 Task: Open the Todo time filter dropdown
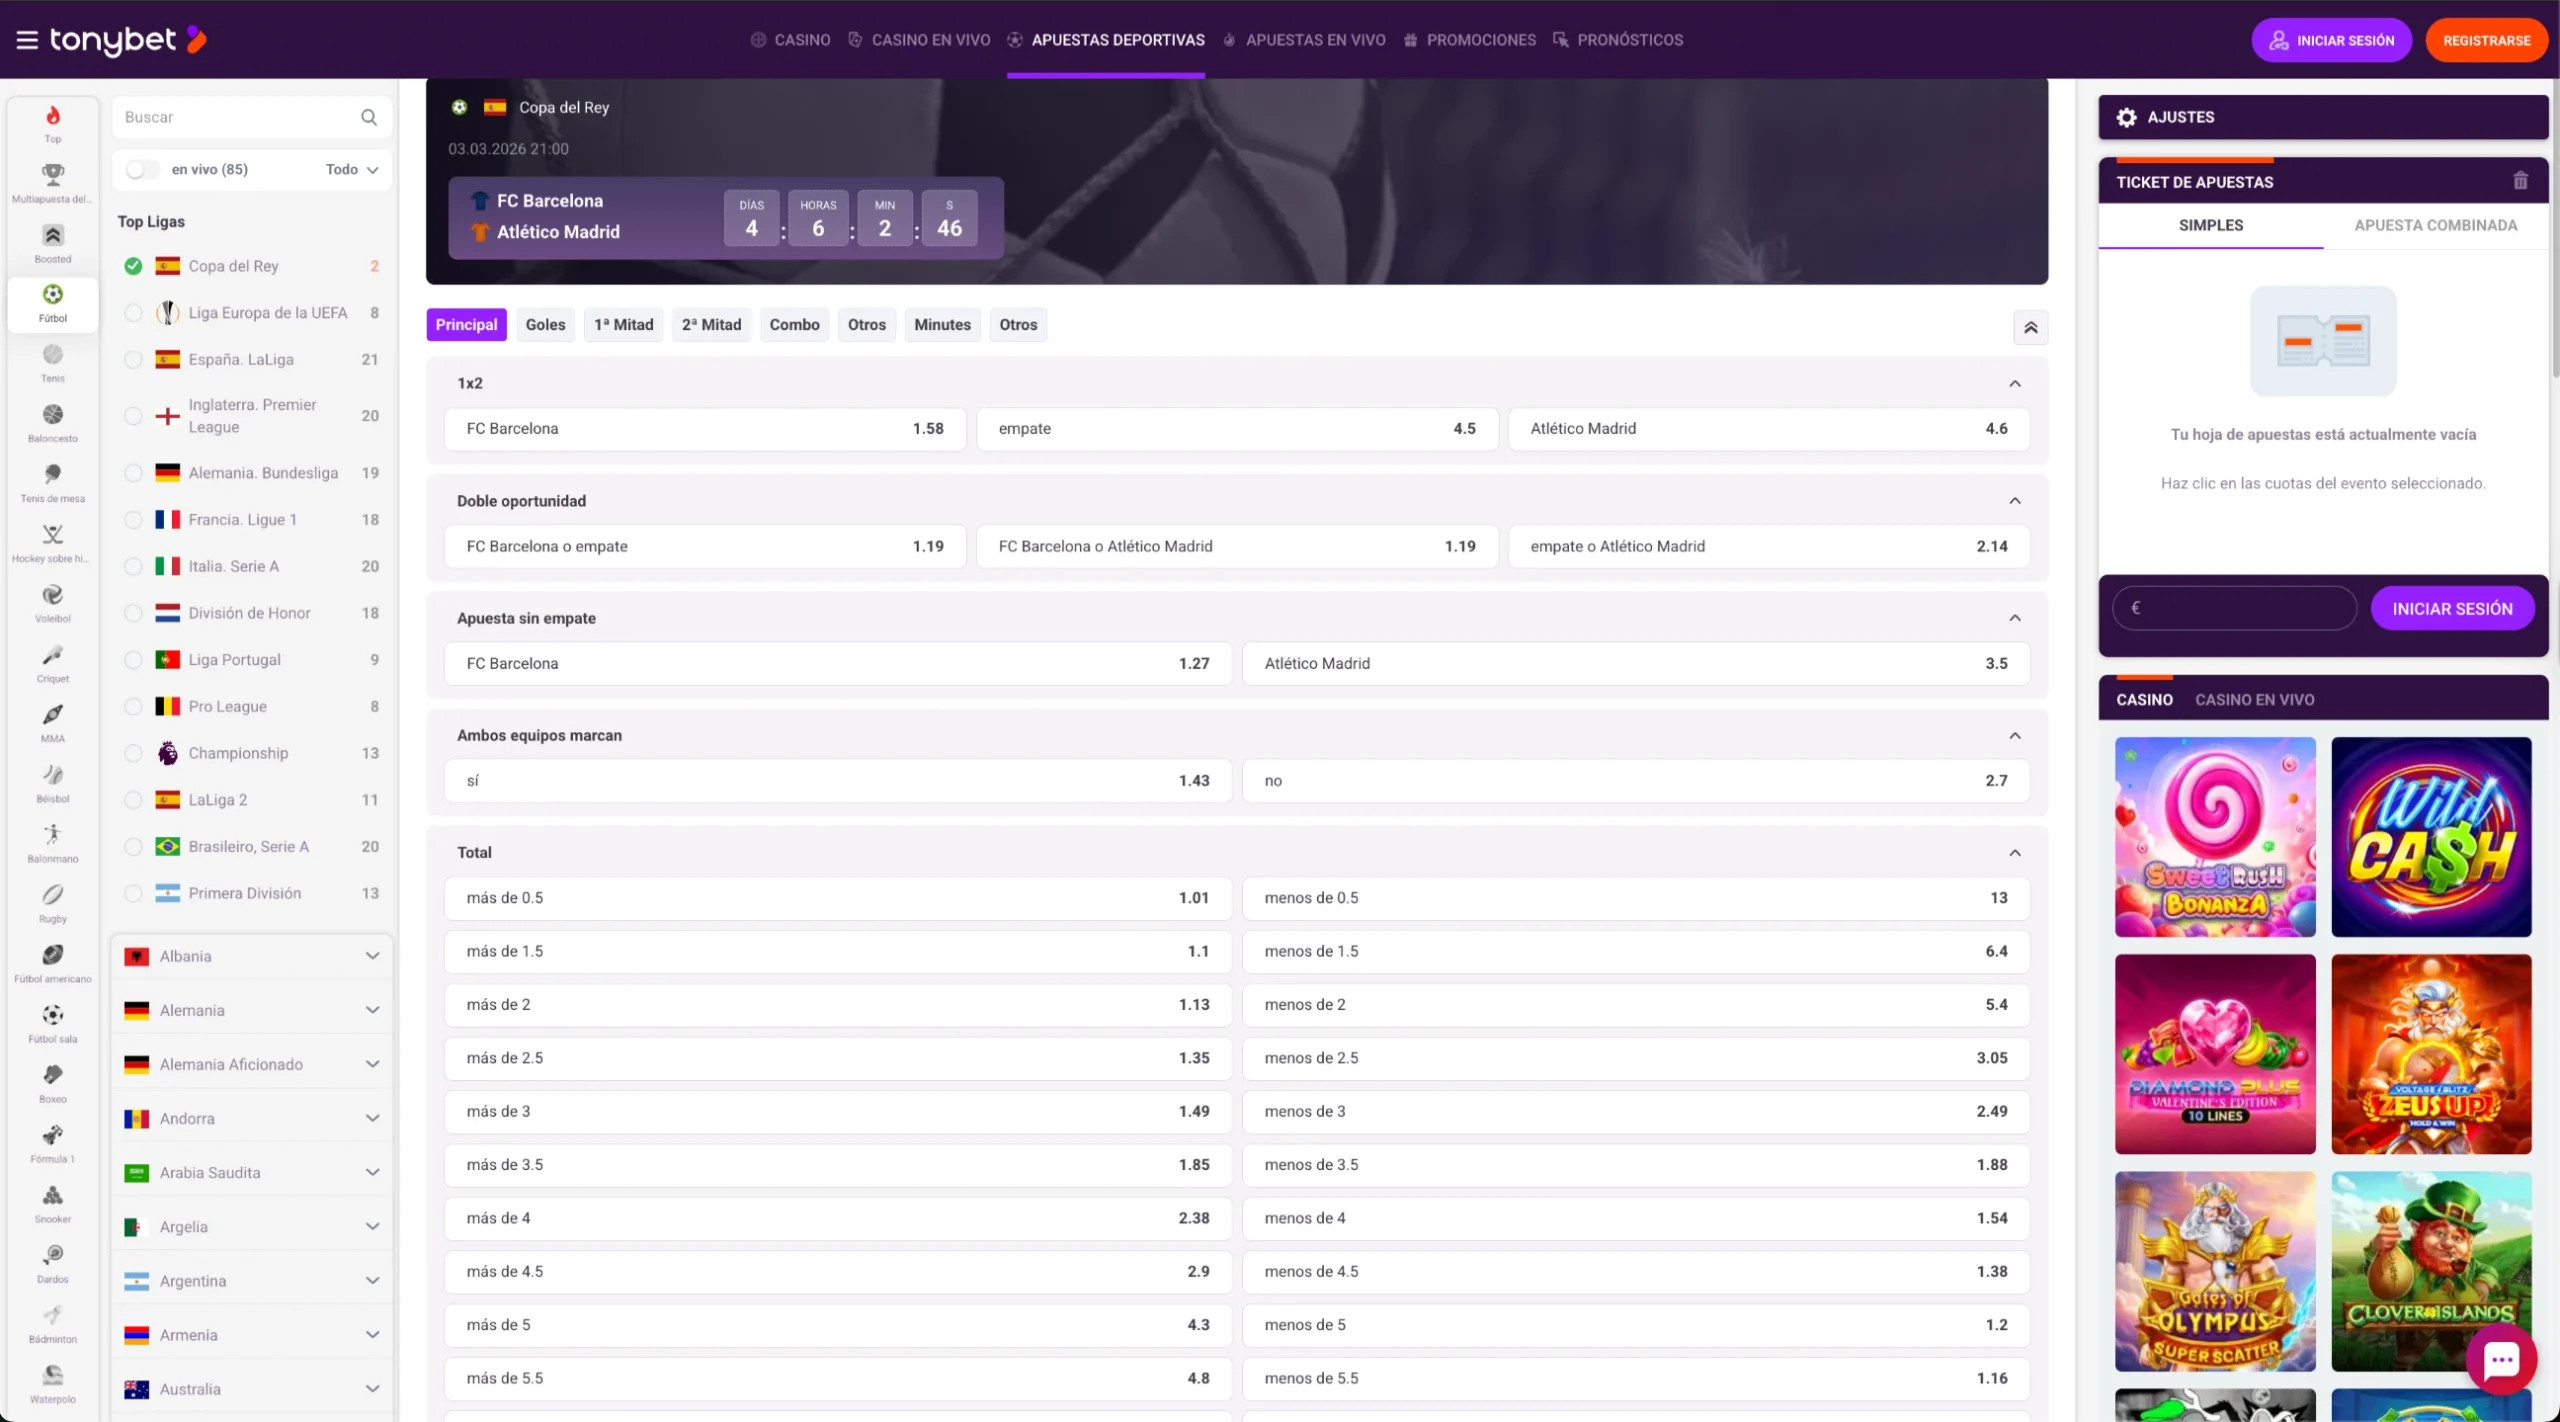pos(352,169)
